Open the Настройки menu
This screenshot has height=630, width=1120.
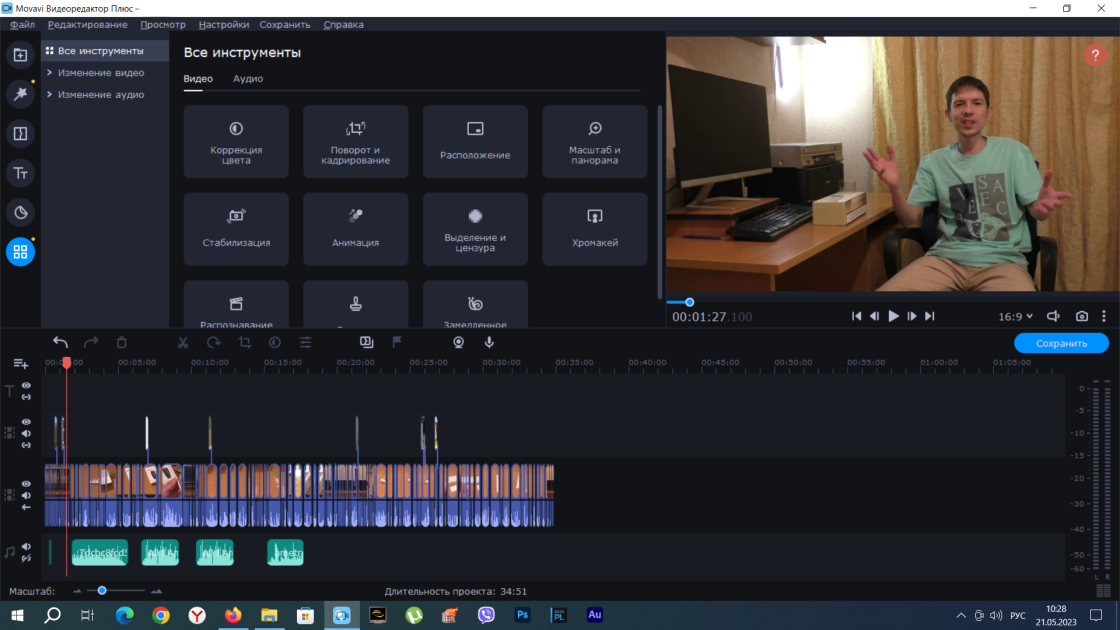(224, 24)
